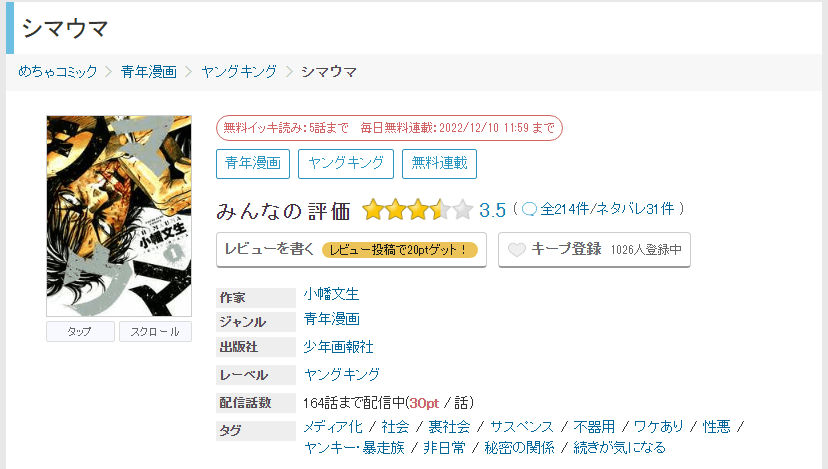Click the メディア化 tag link

pos(333,427)
